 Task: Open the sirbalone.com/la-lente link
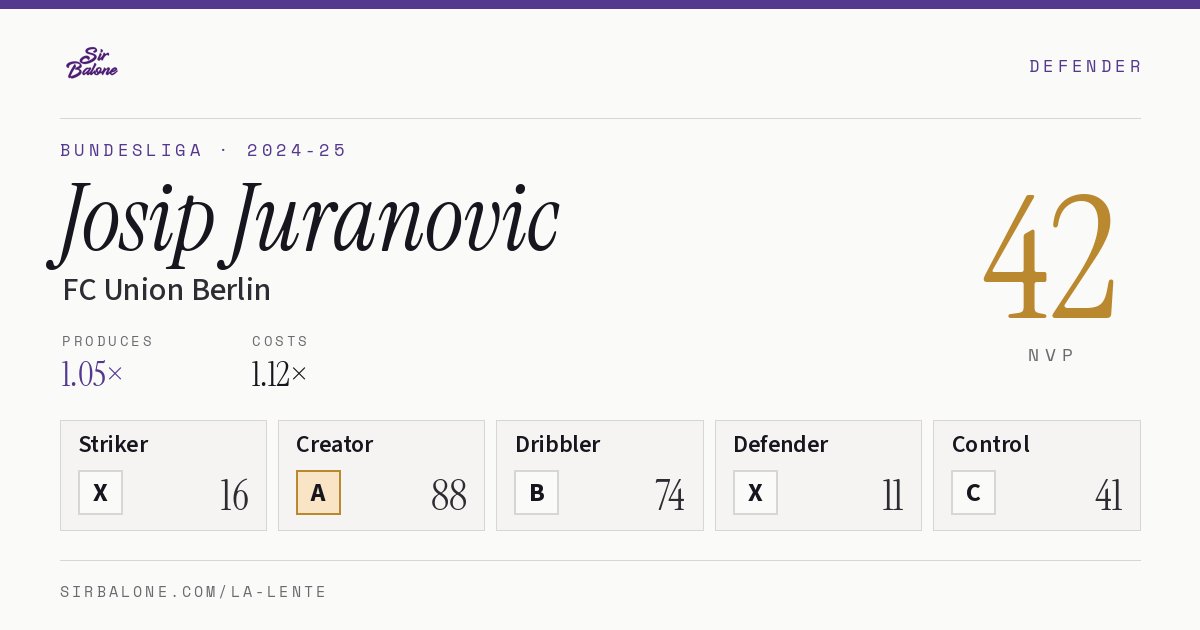(x=193, y=592)
